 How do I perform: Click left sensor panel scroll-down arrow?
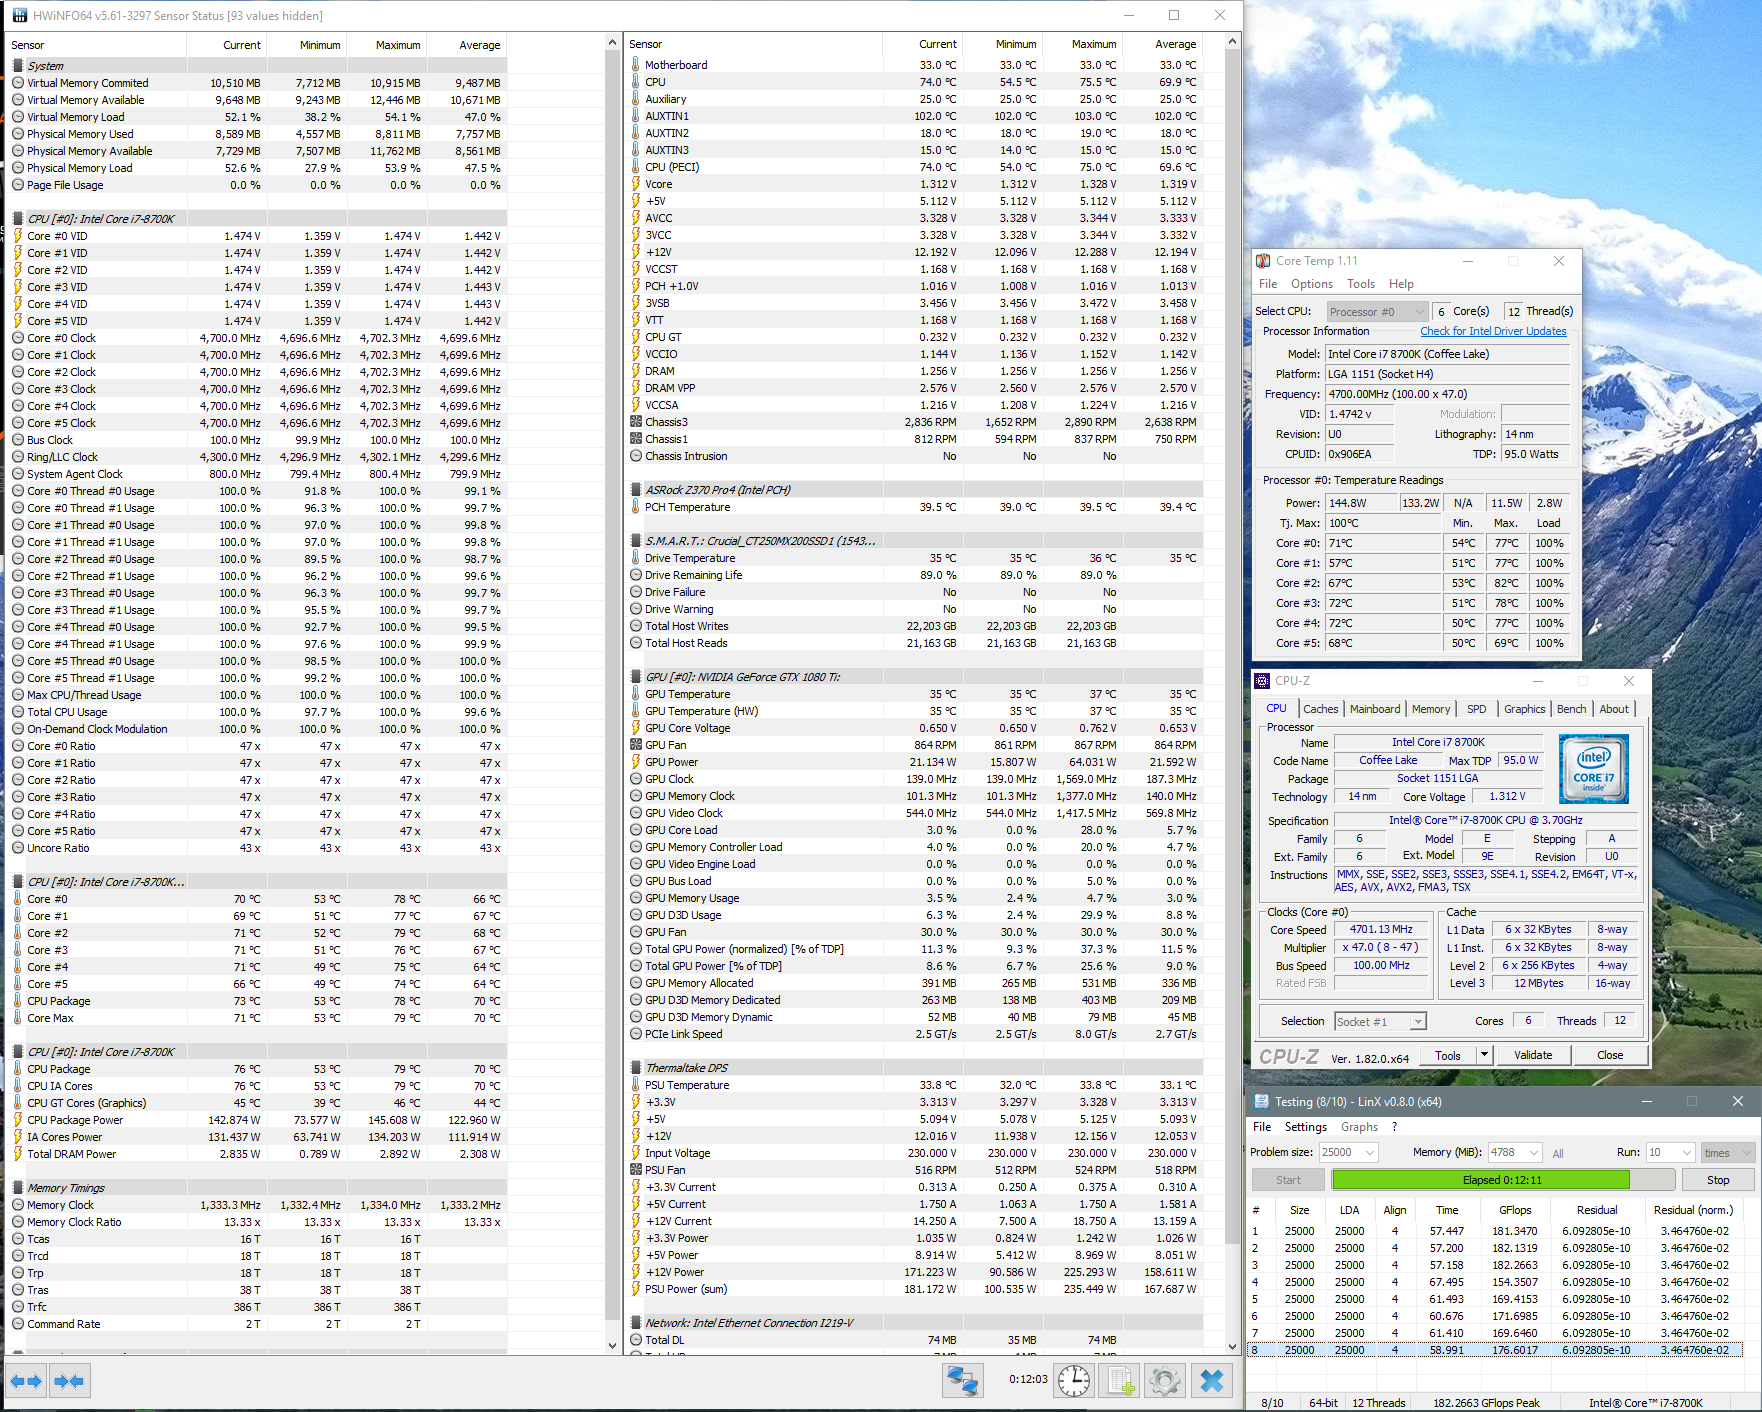(613, 1345)
